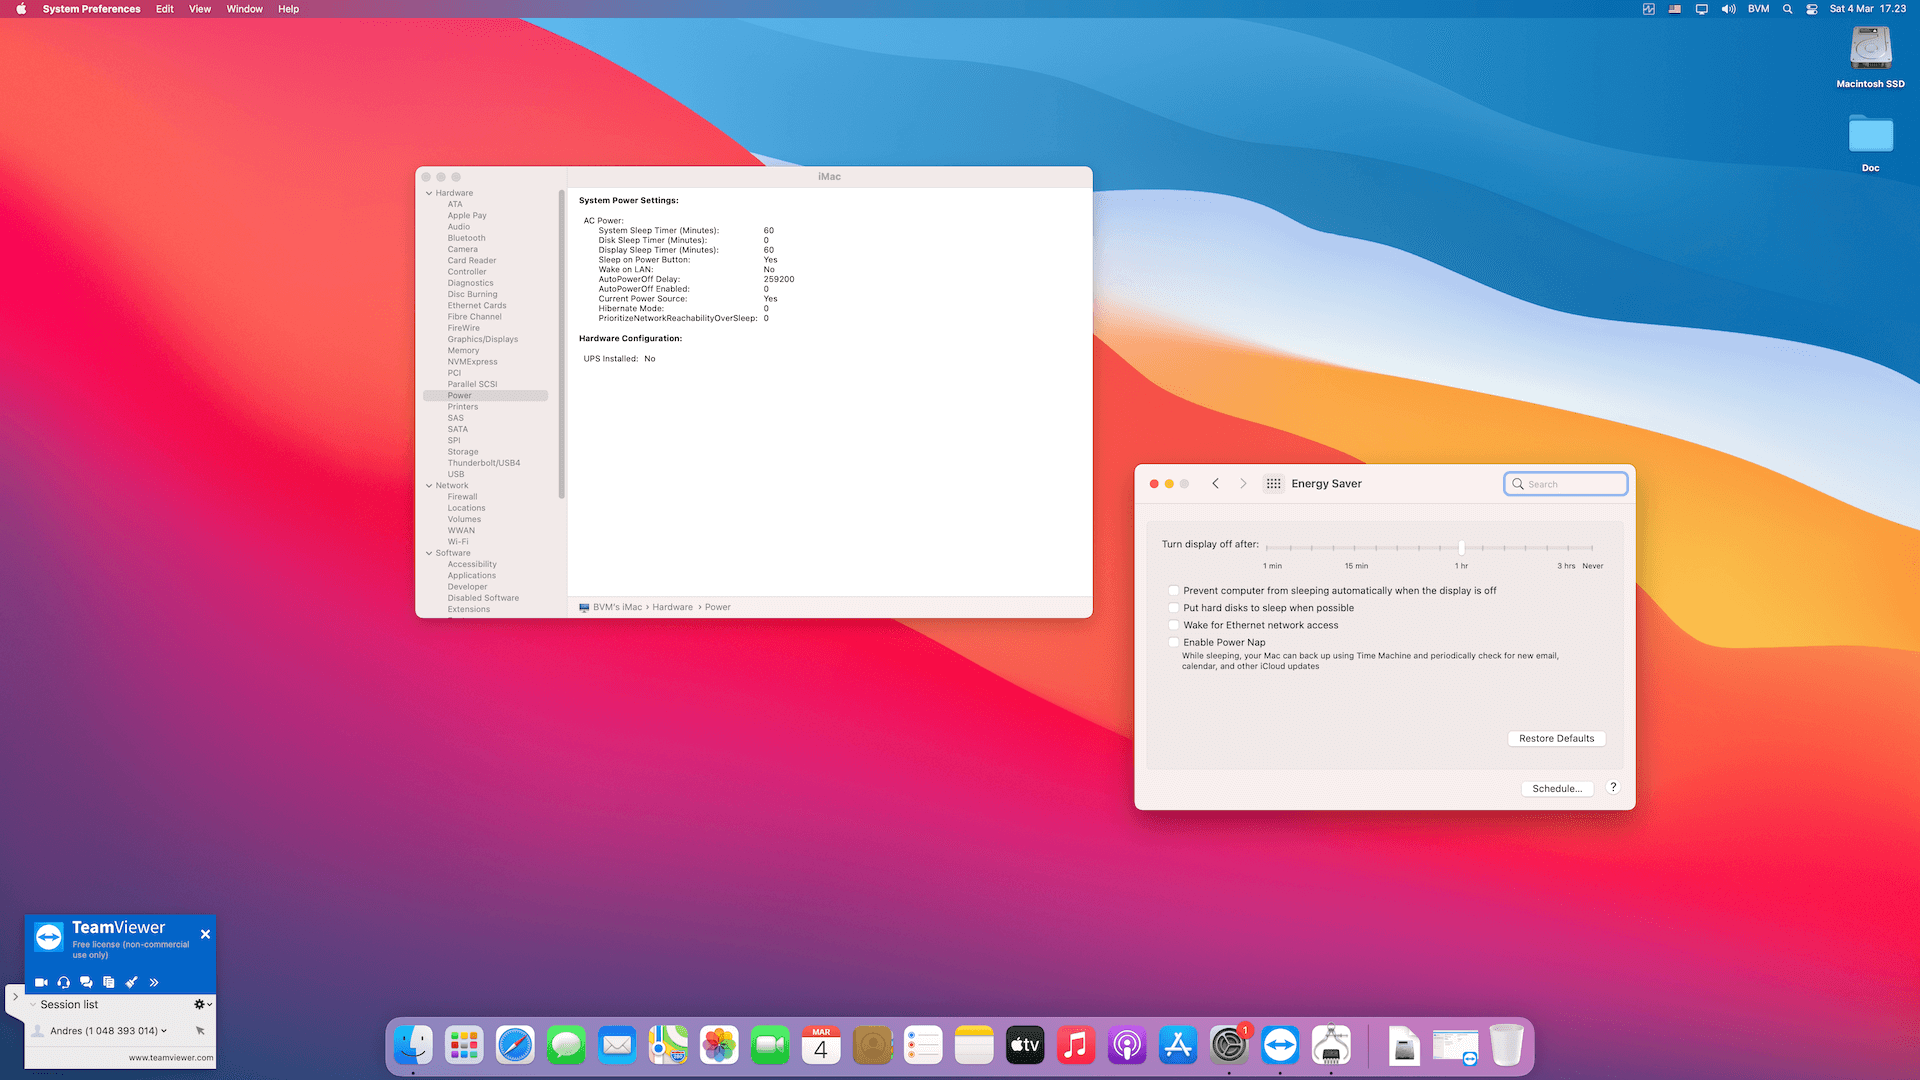Select Wi-Fi under Network
Screen dimensions: 1920x1080
click(x=458, y=542)
